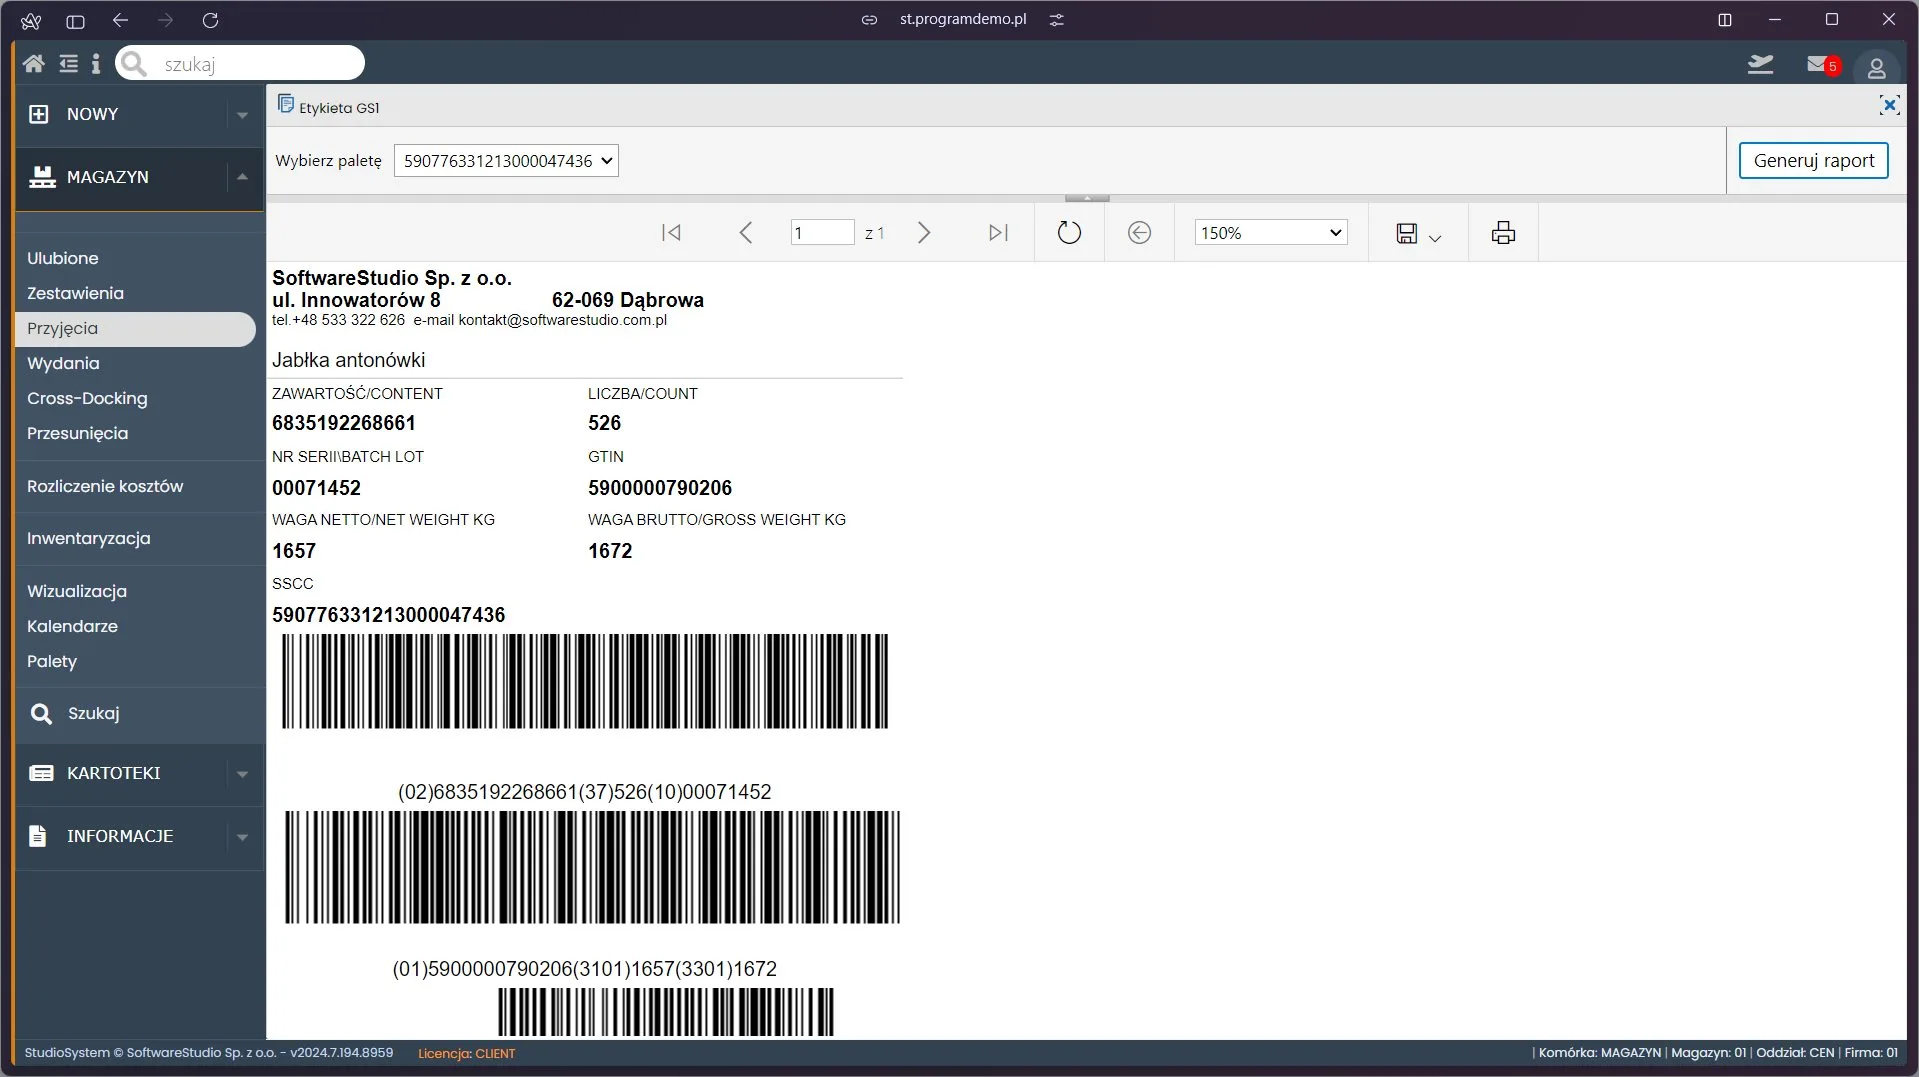Click the browser logo icon

coord(31,20)
